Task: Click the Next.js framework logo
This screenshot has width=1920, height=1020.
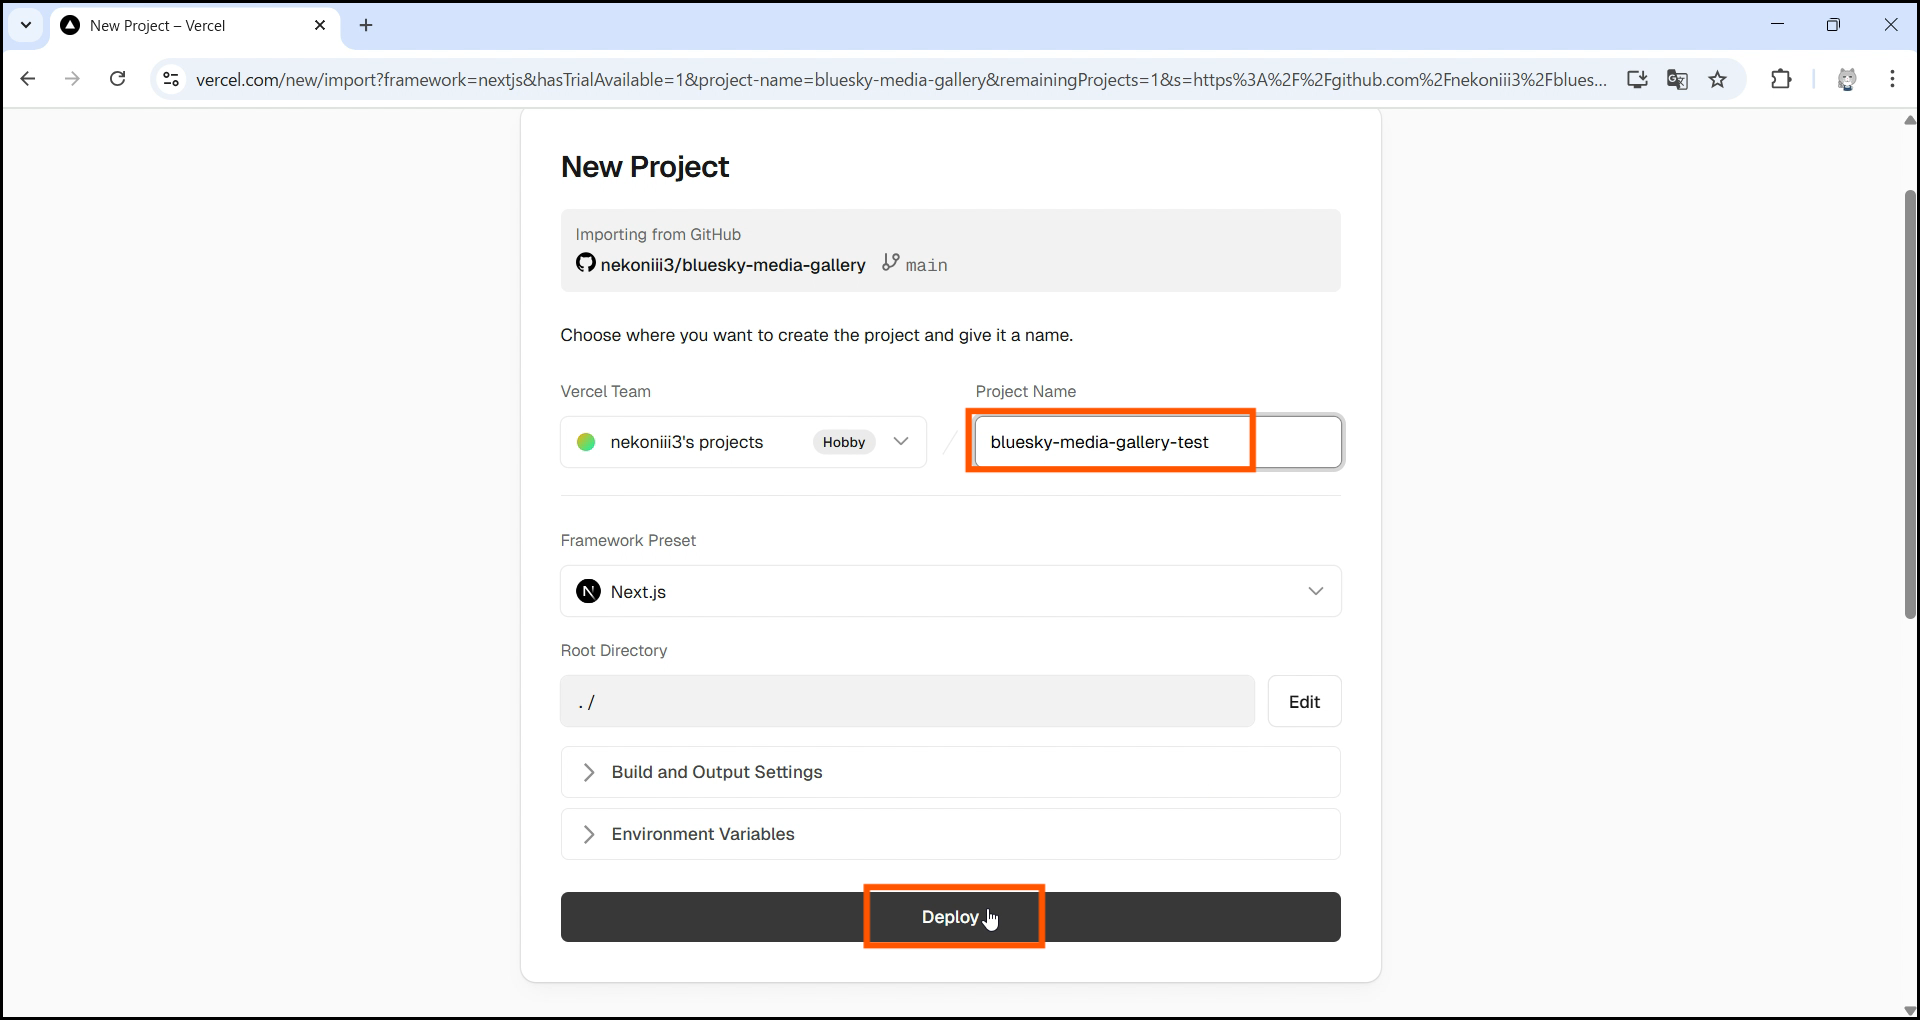Action: point(589,591)
